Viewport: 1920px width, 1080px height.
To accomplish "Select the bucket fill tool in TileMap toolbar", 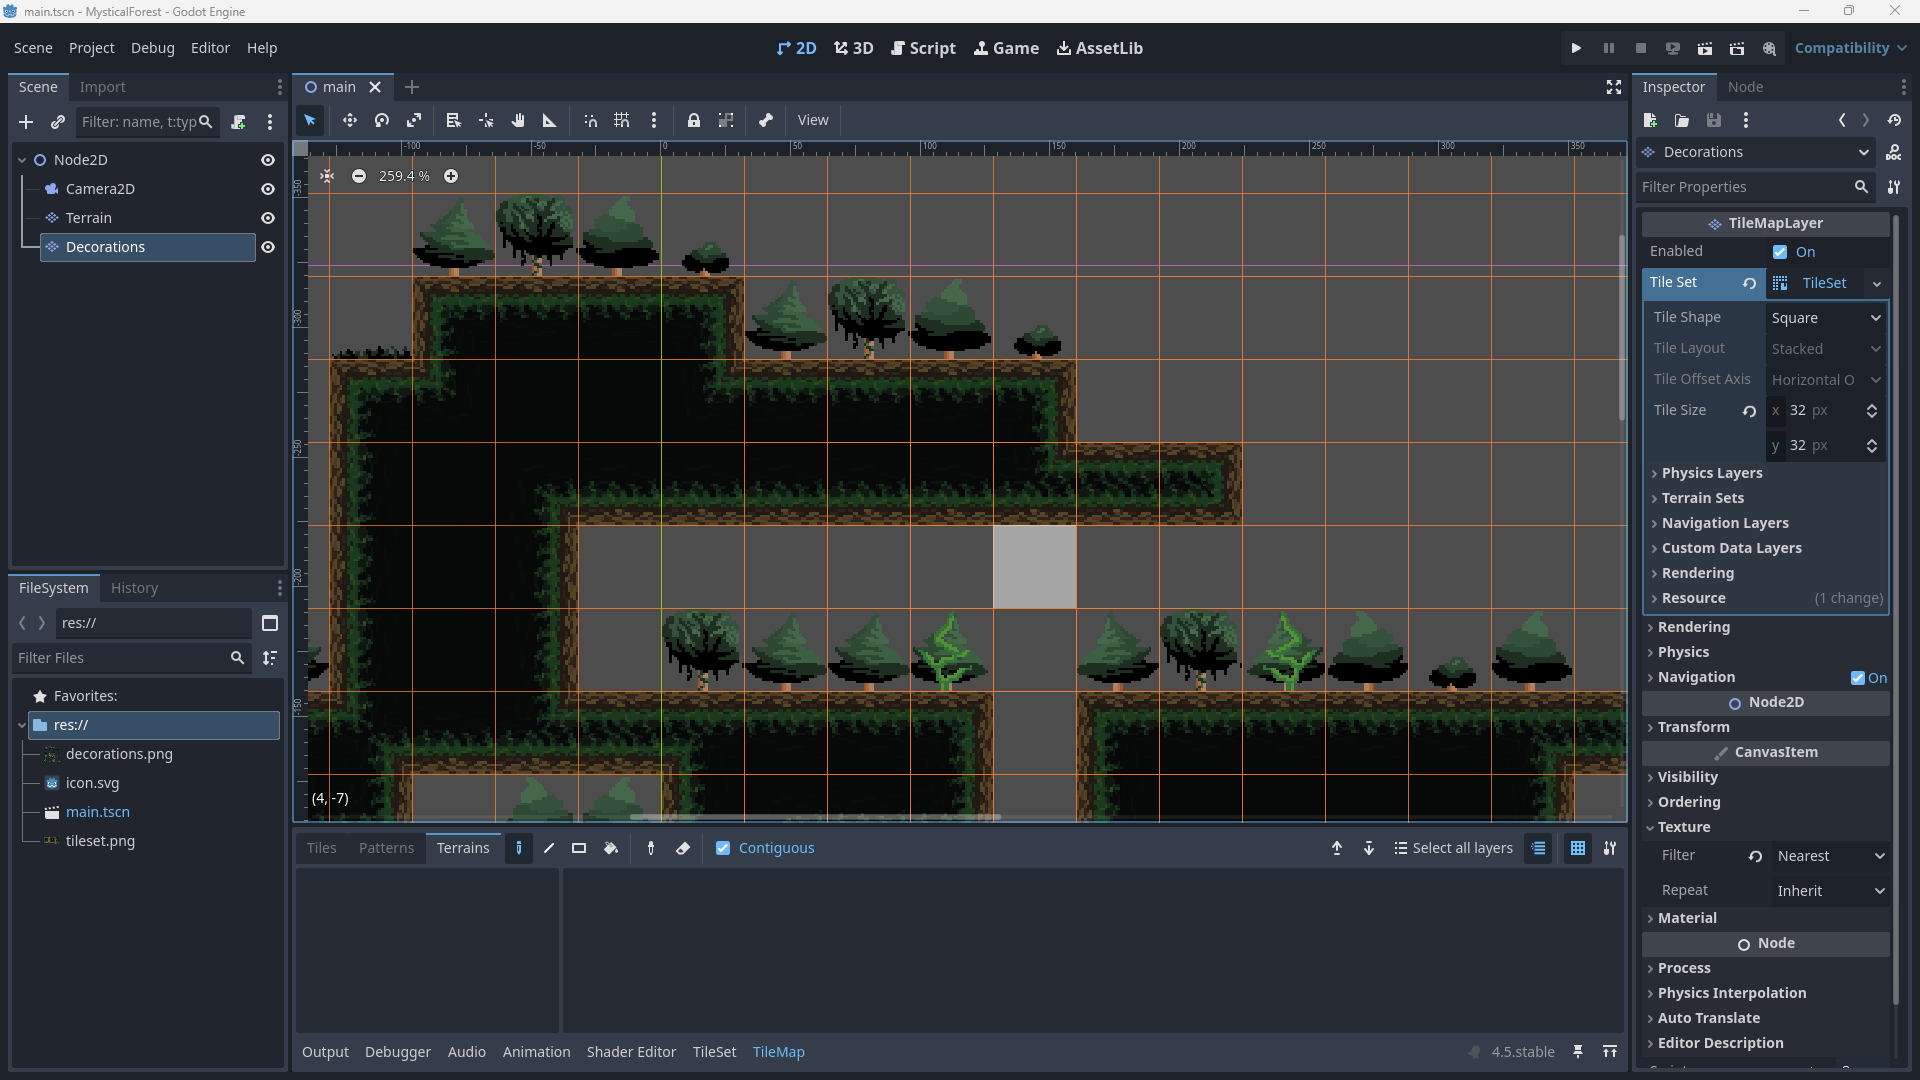I will (x=612, y=848).
